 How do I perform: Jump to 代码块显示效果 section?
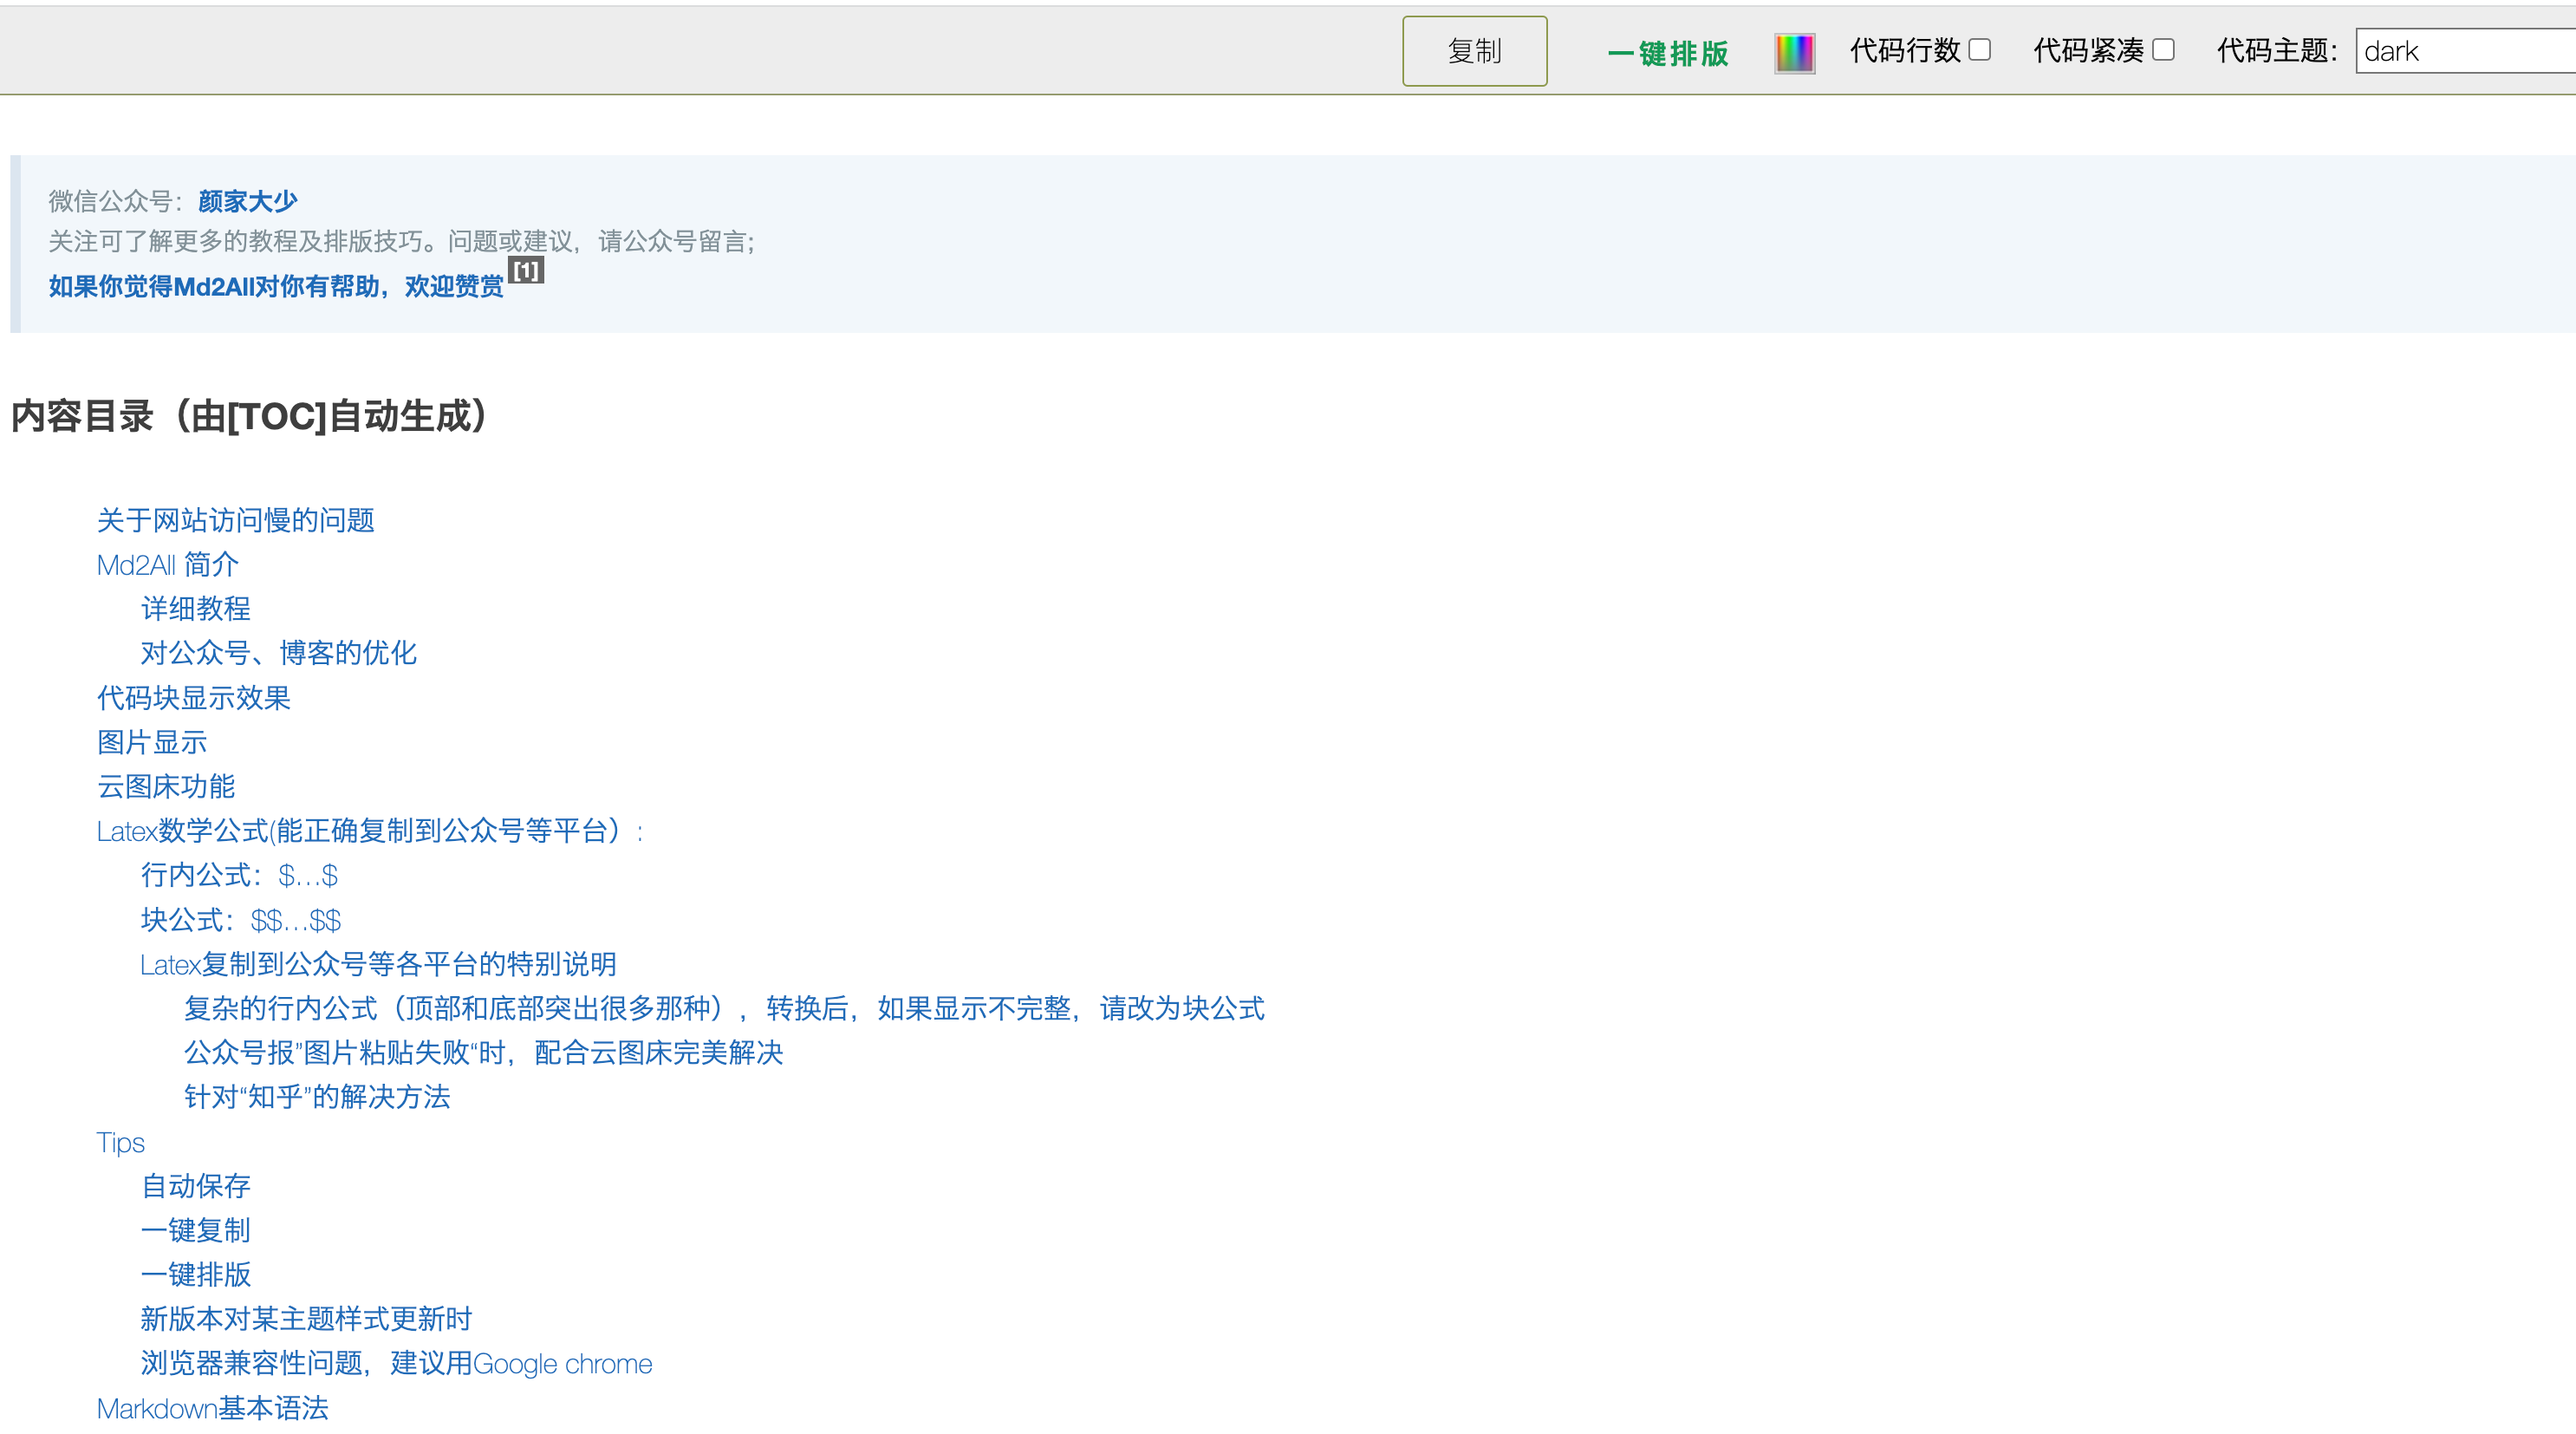point(193,698)
